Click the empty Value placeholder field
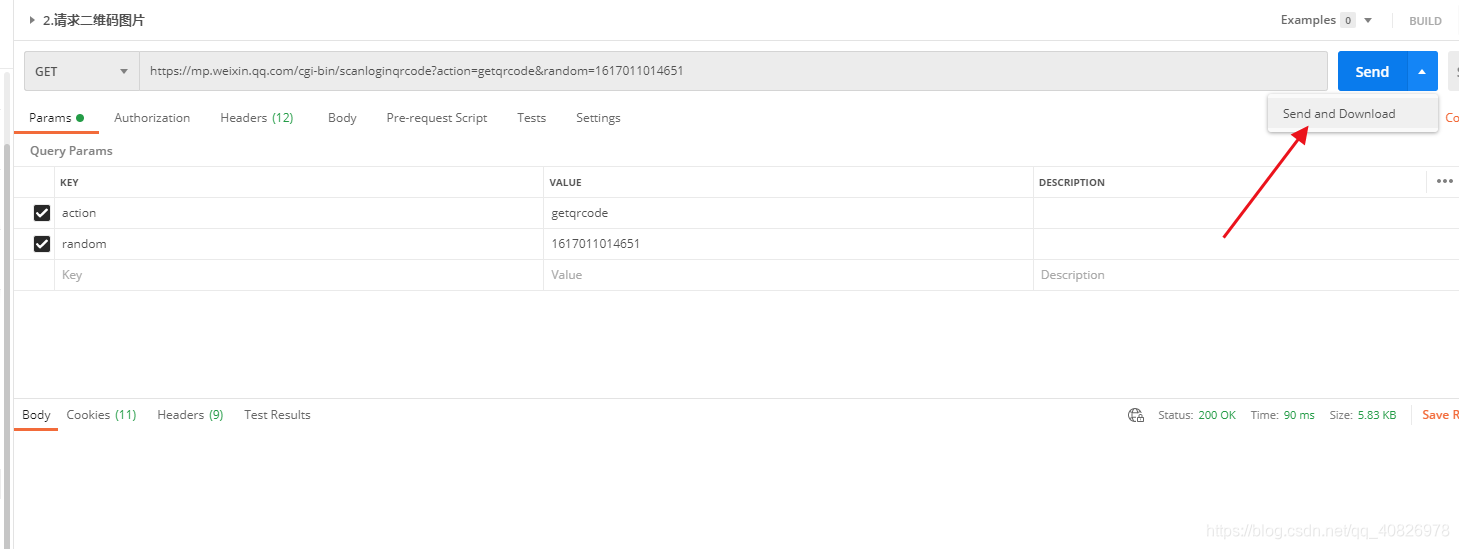 788,275
